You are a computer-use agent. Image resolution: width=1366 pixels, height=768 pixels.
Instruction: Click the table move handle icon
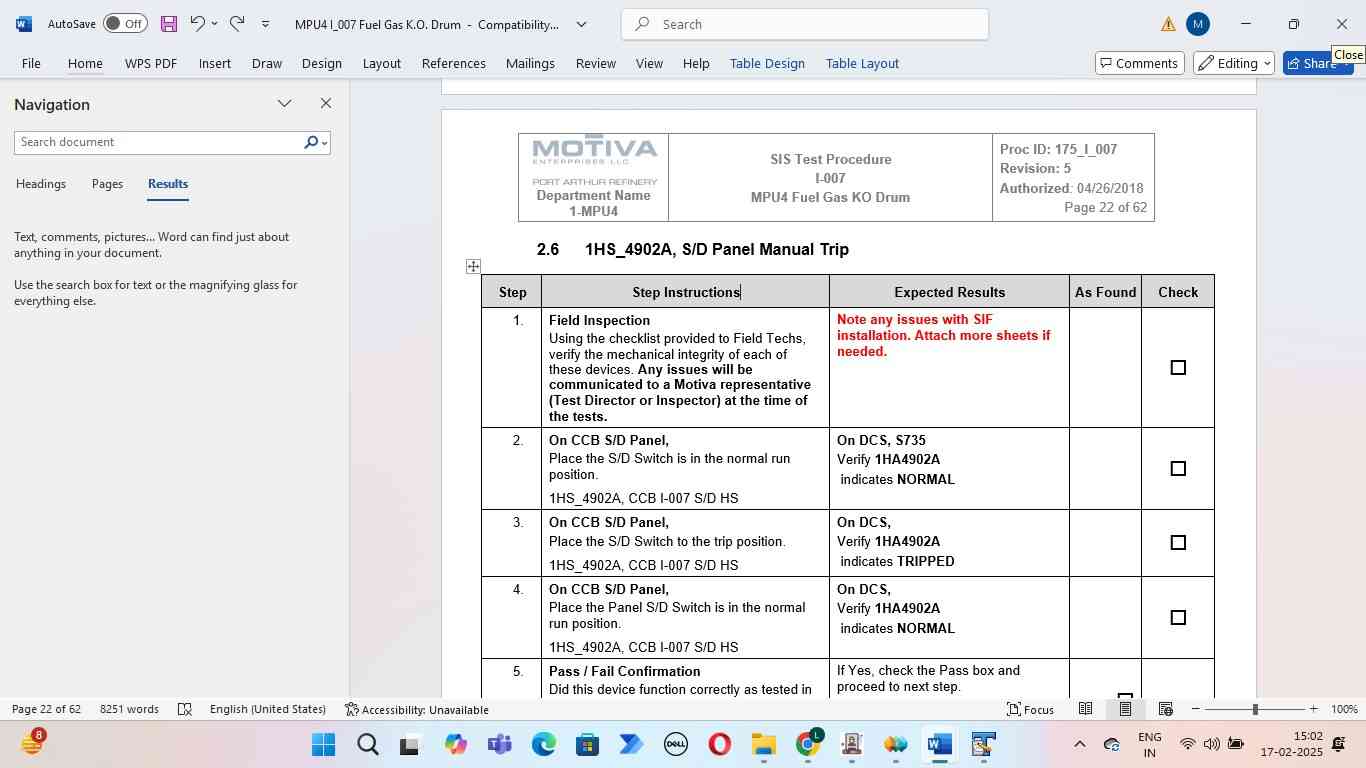(473, 266)
